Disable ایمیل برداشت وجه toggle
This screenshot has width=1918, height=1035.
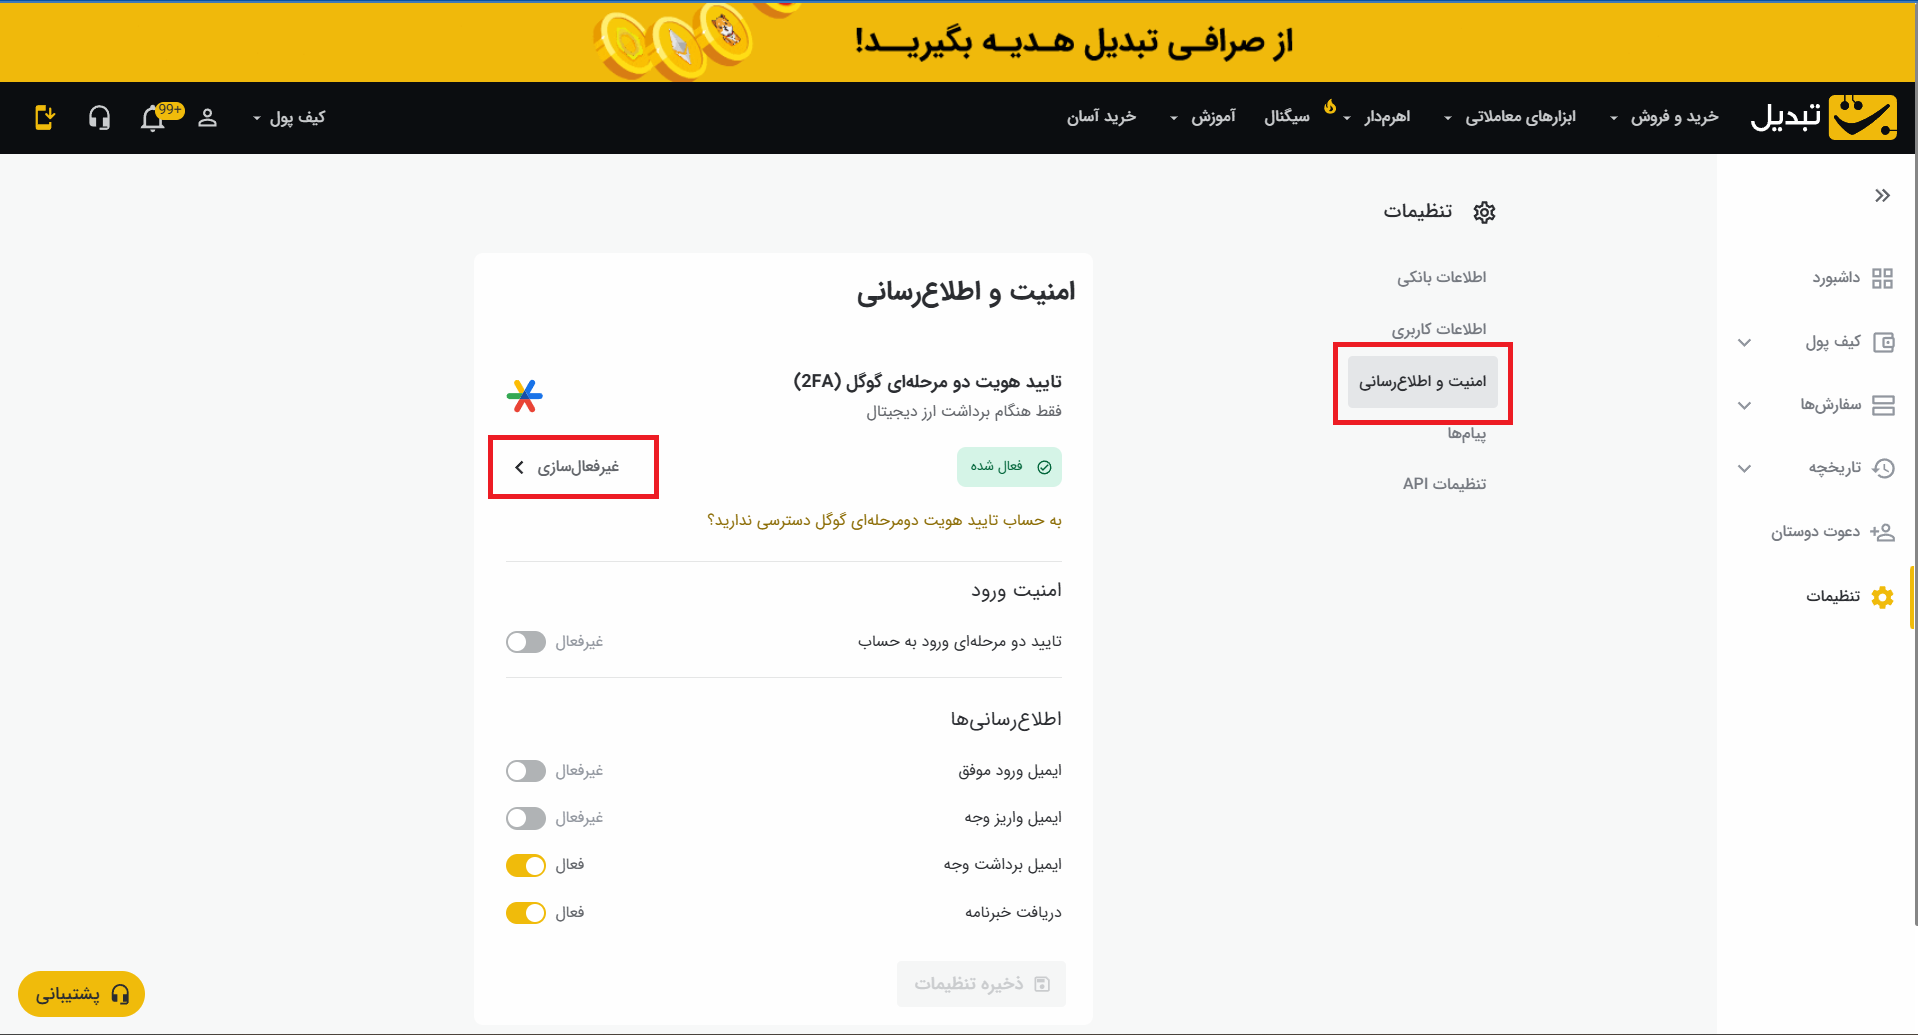526,865
